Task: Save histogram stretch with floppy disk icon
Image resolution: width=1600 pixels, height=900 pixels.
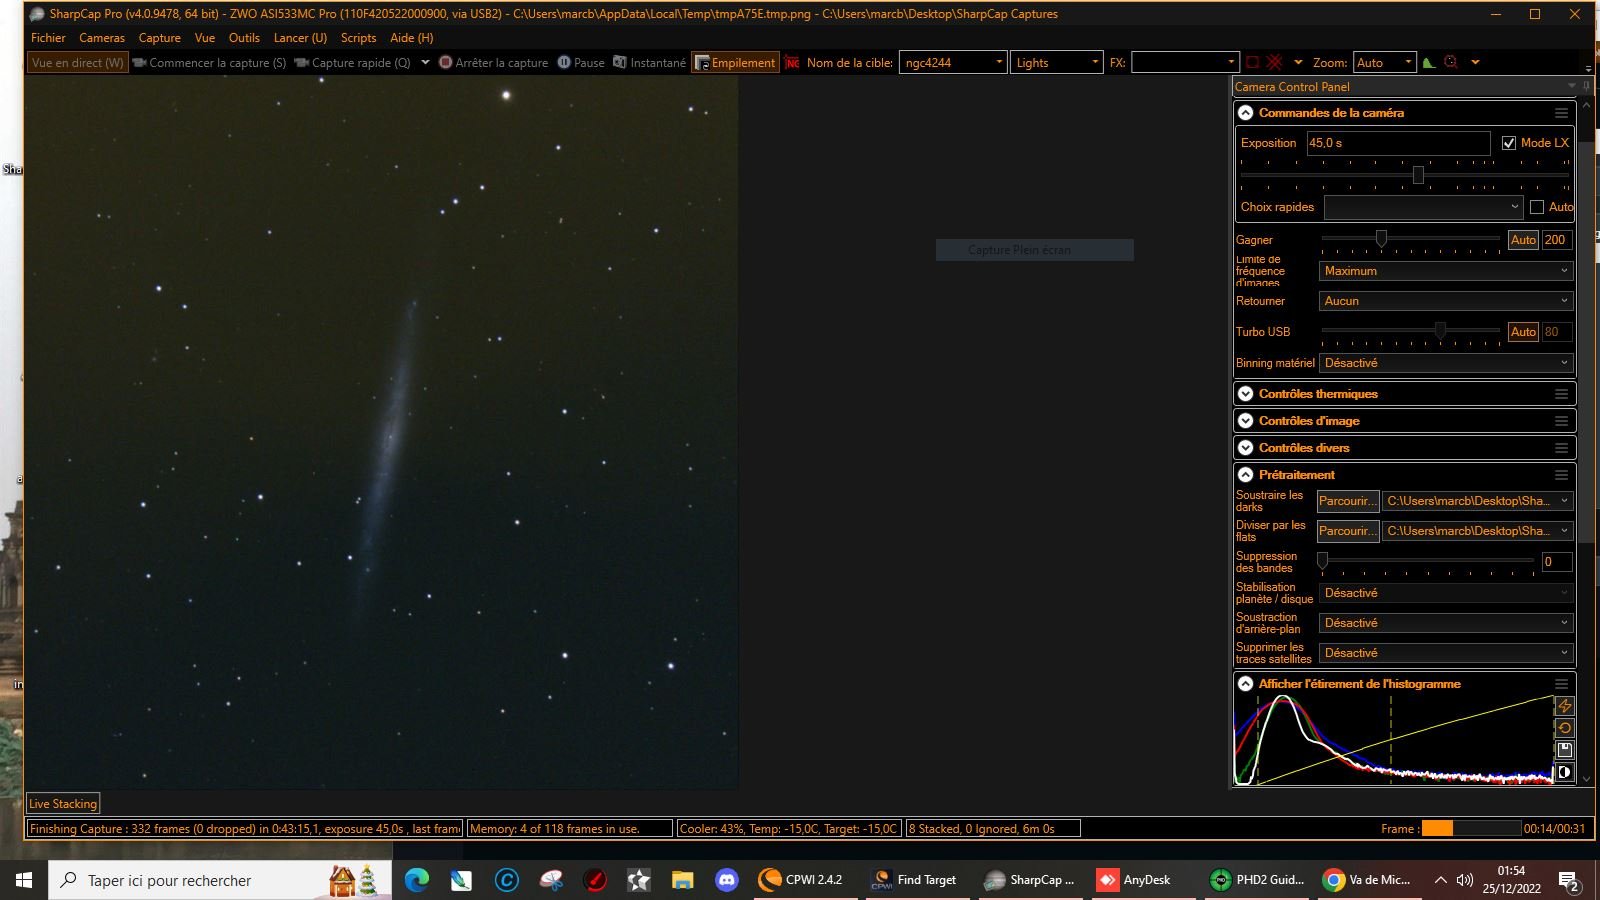Action: coord(1565,750)
